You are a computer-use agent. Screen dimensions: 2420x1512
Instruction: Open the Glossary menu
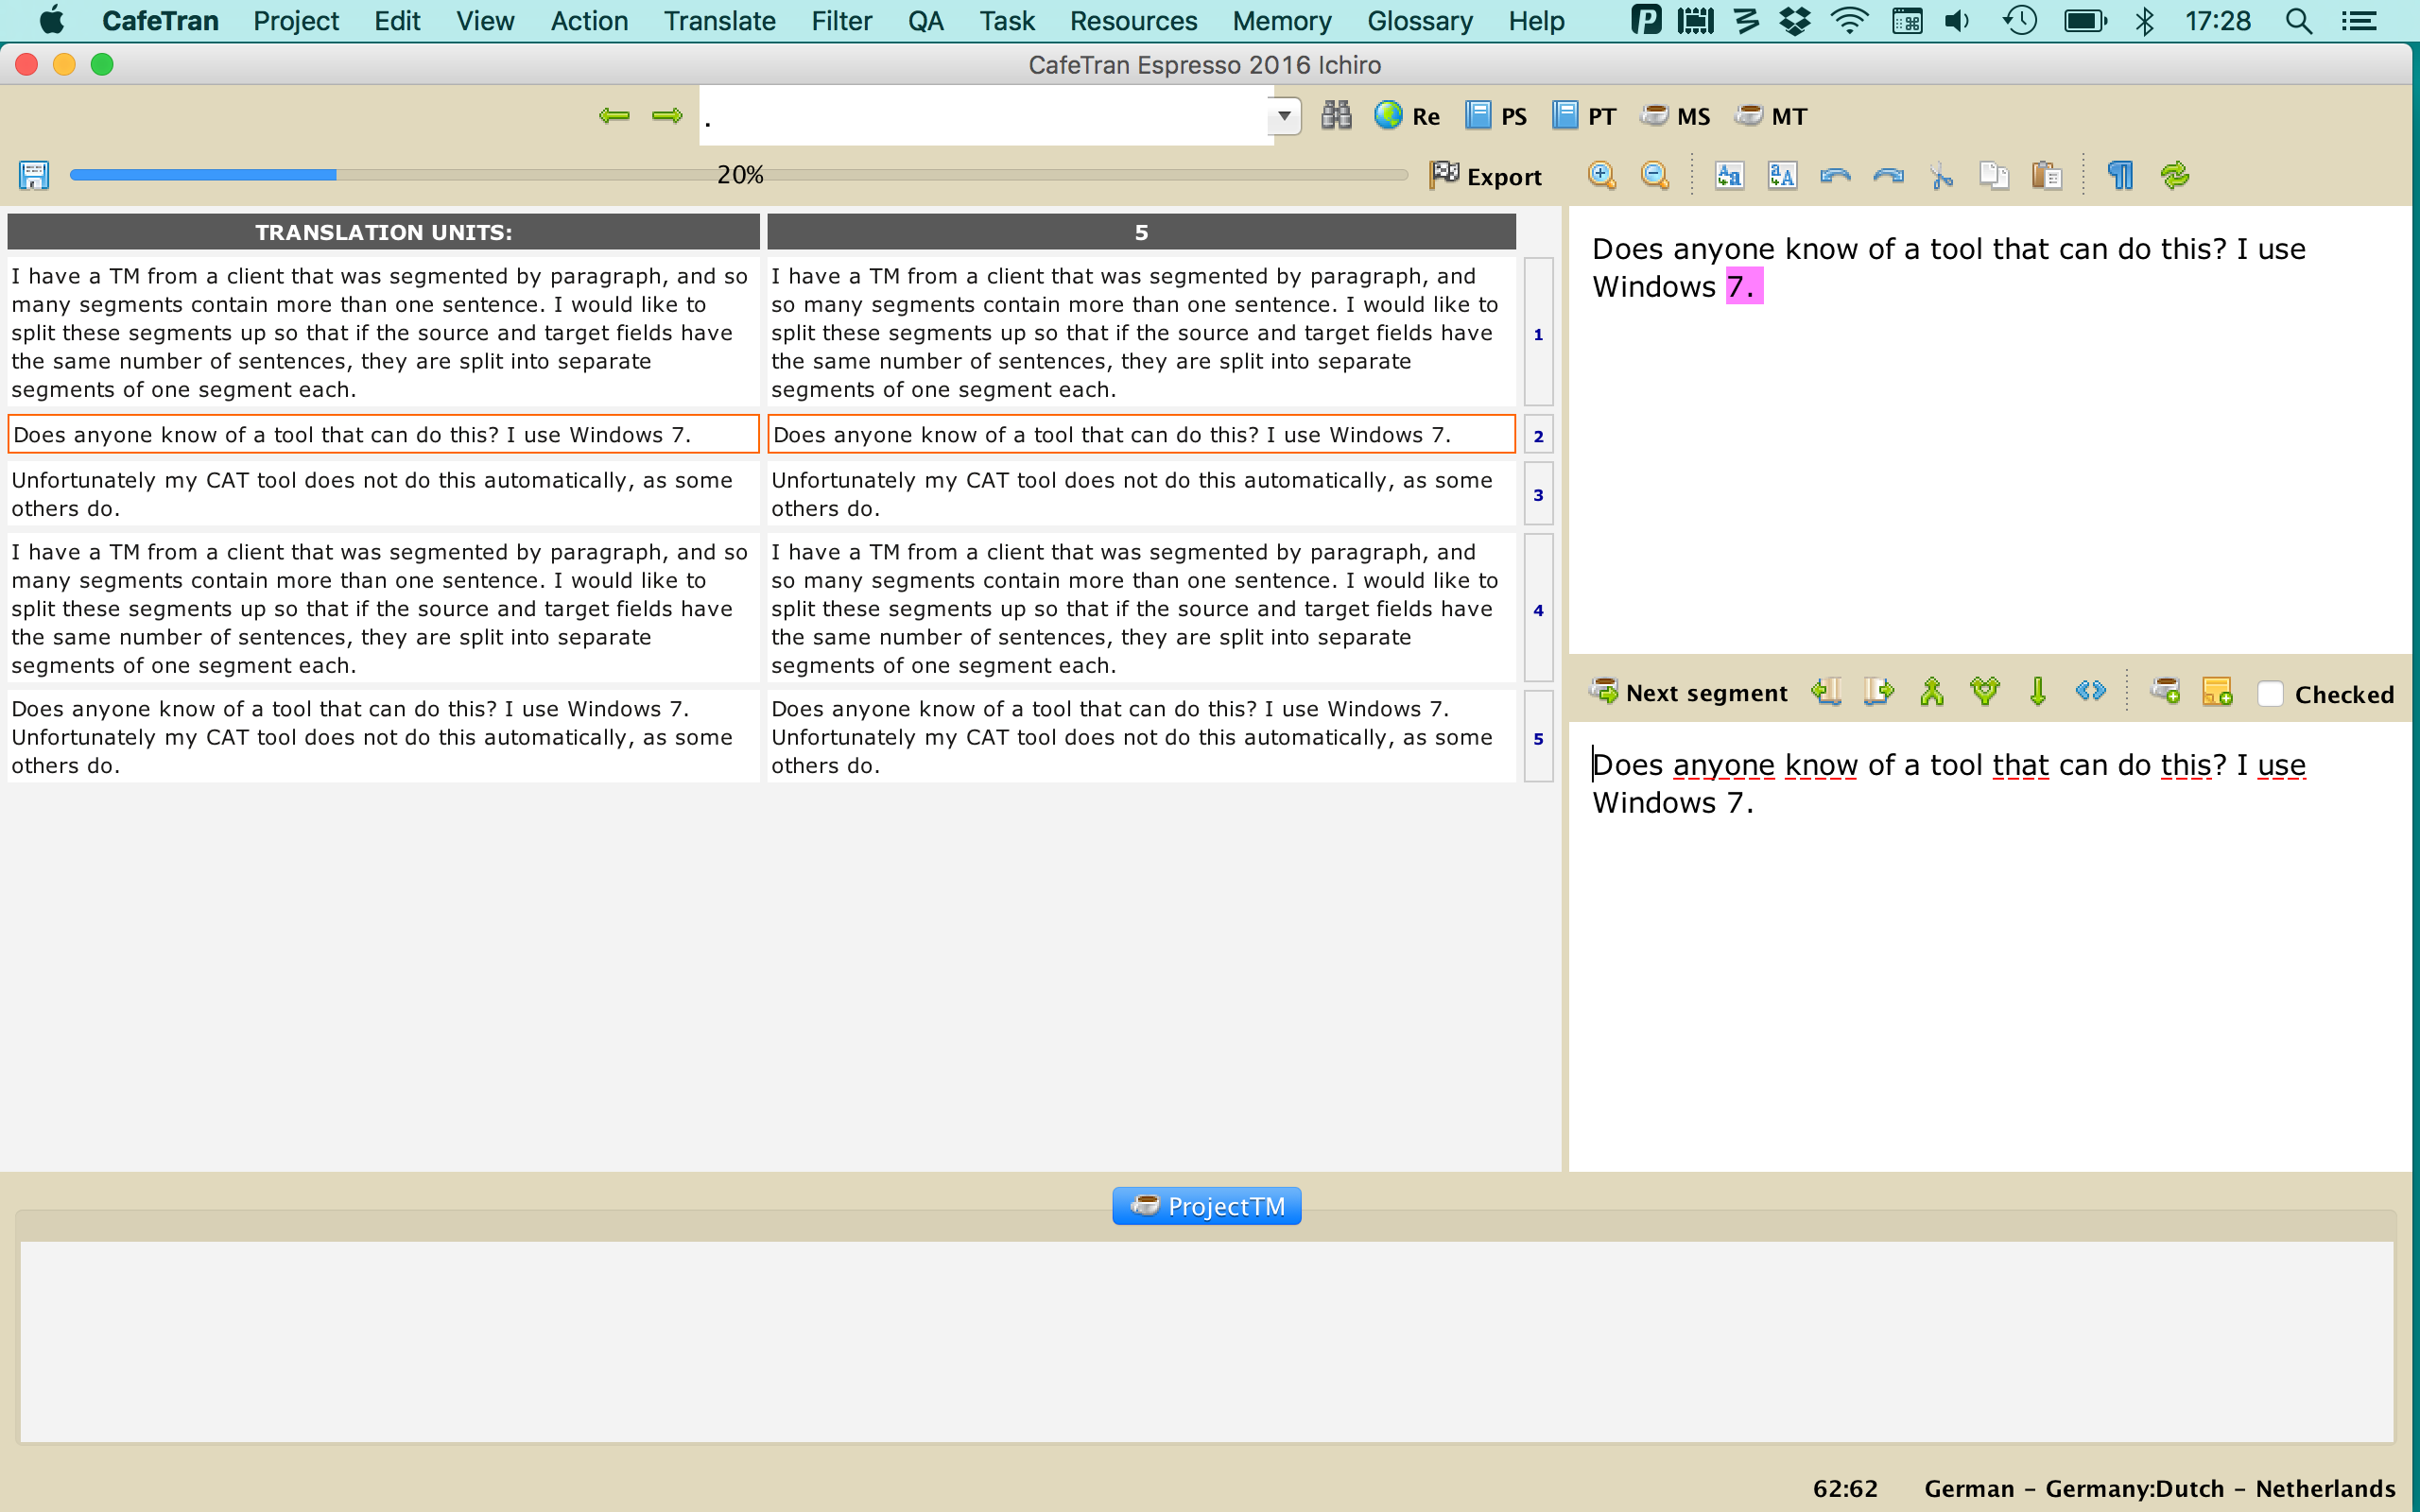point(1419,21)
